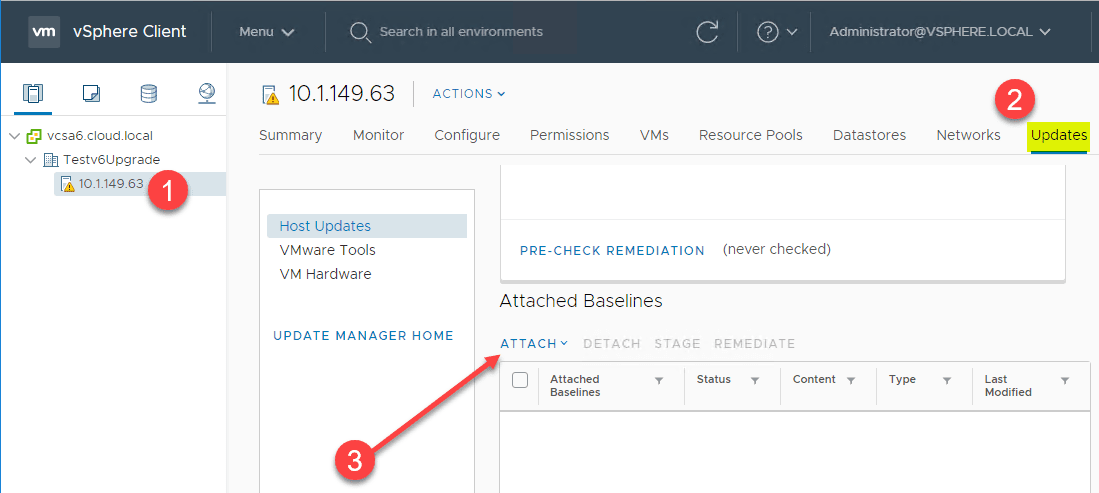This screenshot has height=493, width=1099.
Task: Open the Administrator@VSPHERE.LOCAL user menu
Action: [941, 32]
